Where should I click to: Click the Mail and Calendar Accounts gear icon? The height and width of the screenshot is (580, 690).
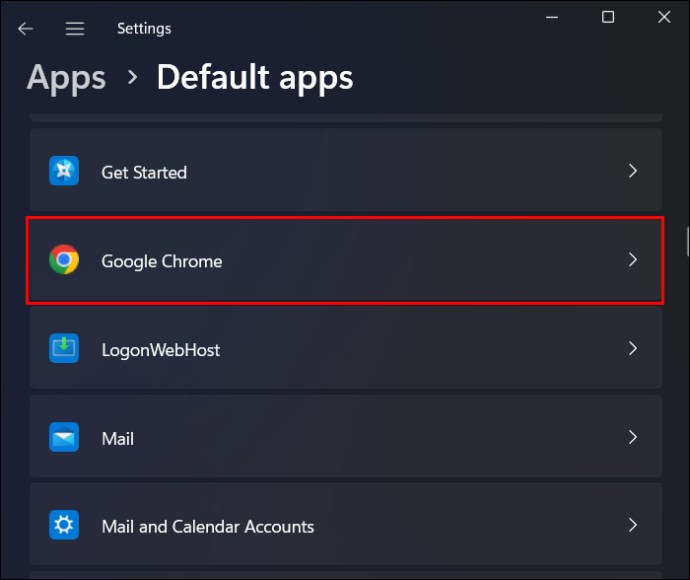coord(64,526)
